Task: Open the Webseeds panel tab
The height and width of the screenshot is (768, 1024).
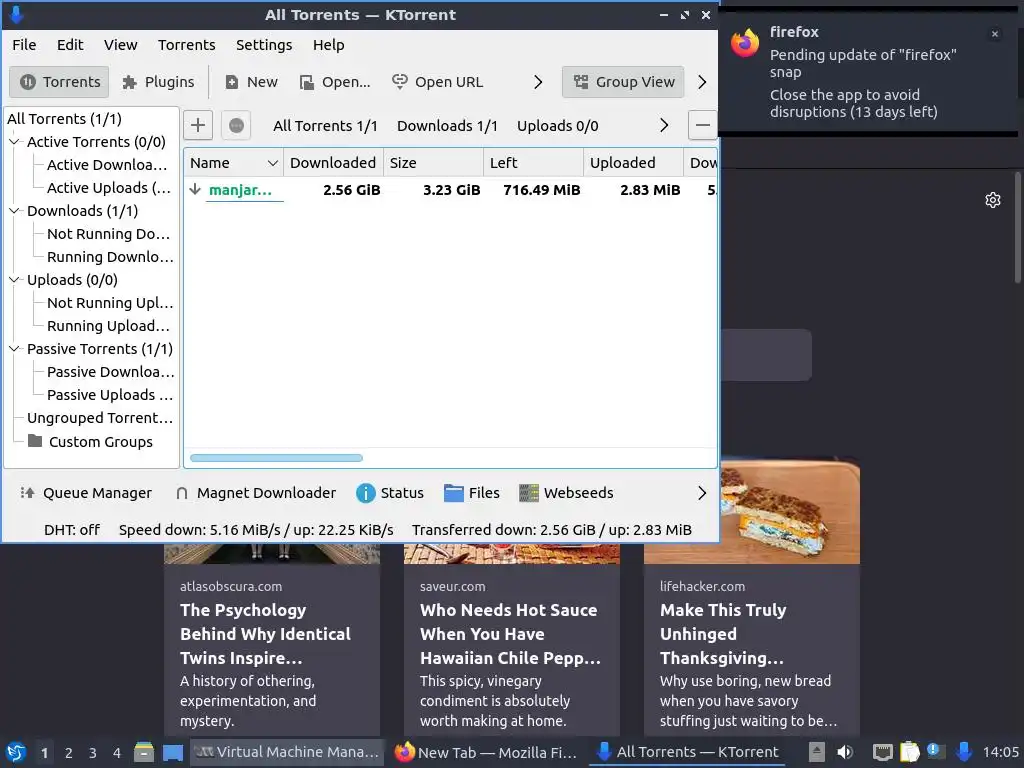Action: pyautogui.click(x=566, y=493)
